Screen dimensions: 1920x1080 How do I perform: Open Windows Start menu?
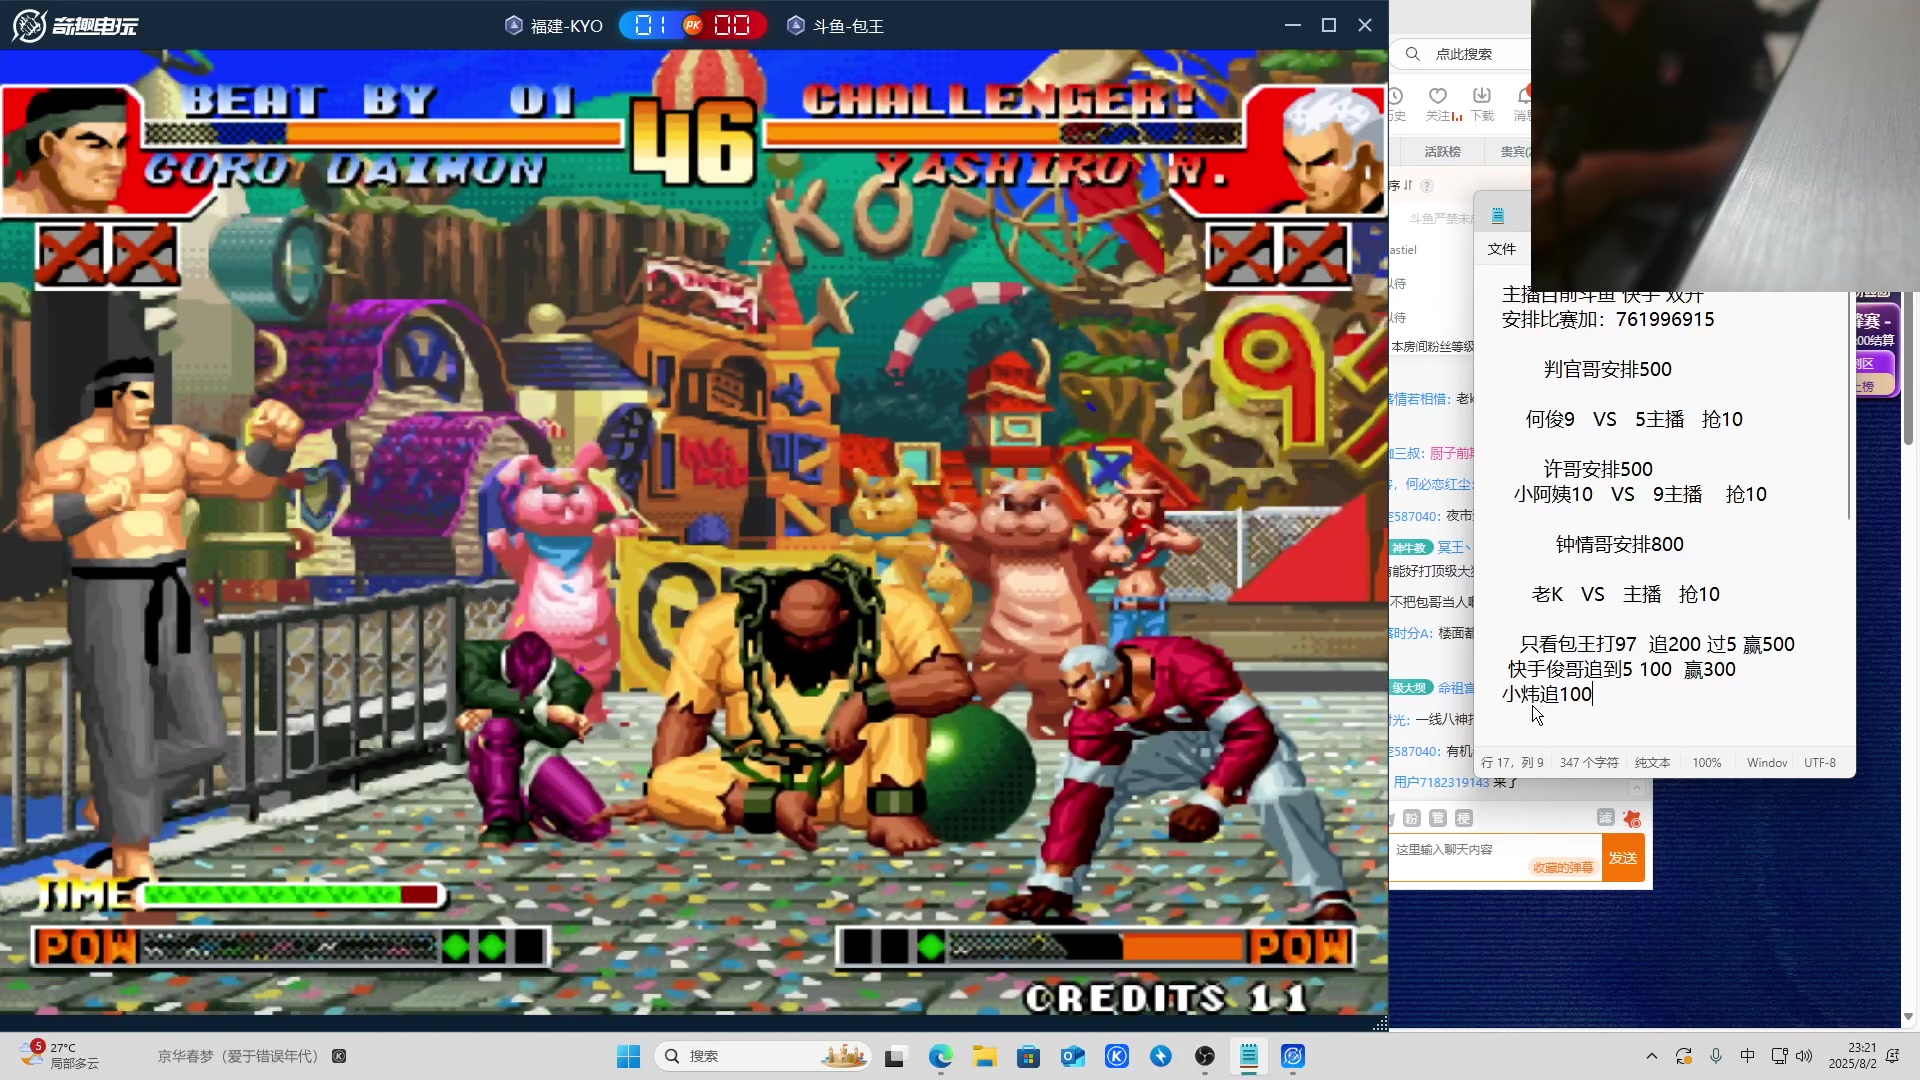[628, 1056]
